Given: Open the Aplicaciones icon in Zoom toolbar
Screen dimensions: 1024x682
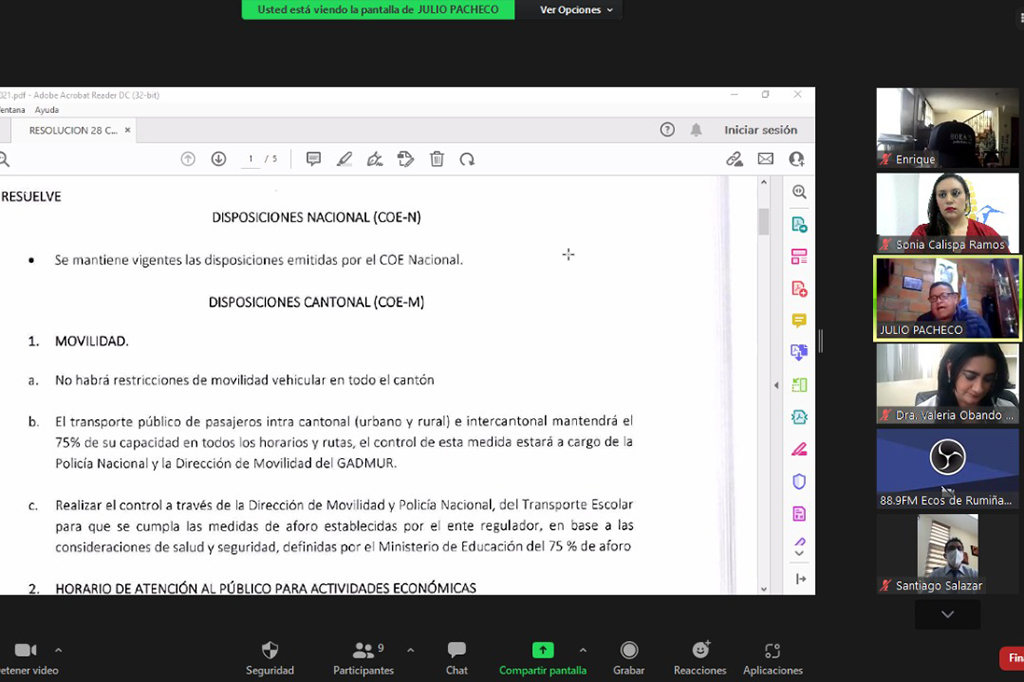Looking at the screenshot, I should [772, 651].
